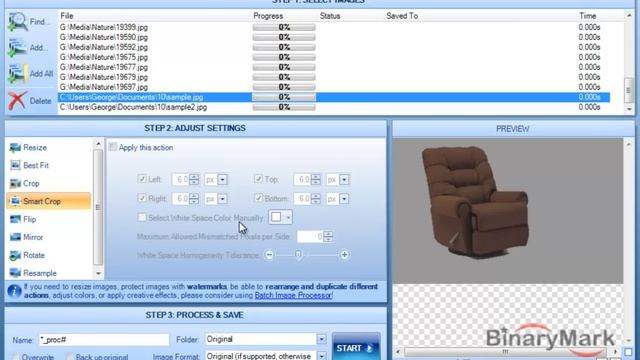Open the Image Format dropdown
This screenshot has height=360, width=640.
tap(322, 356)
